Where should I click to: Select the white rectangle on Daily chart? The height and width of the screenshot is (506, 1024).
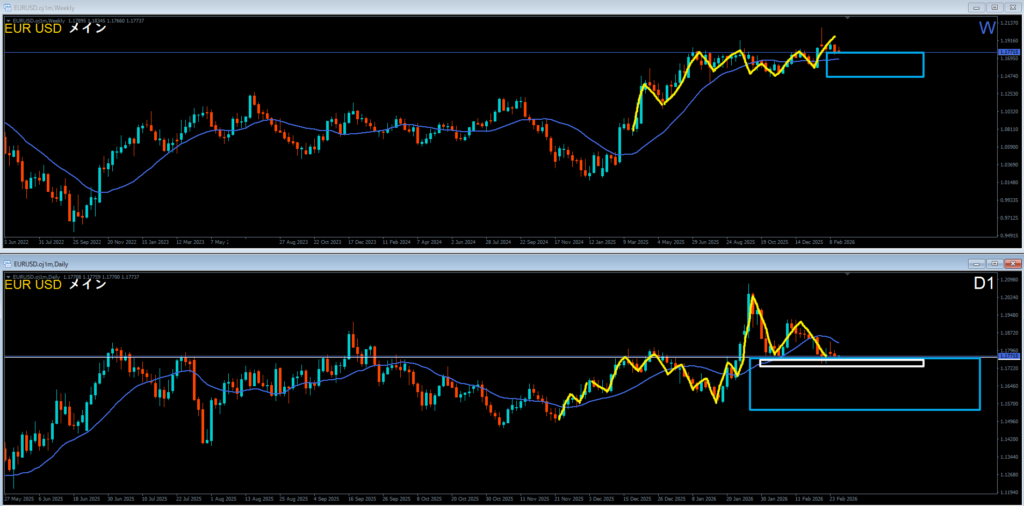click(x=840, y=362)
